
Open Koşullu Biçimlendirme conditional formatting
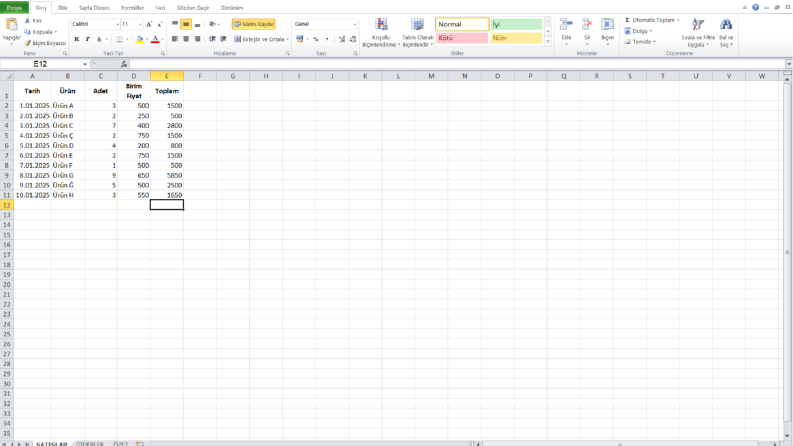point(381,33)
